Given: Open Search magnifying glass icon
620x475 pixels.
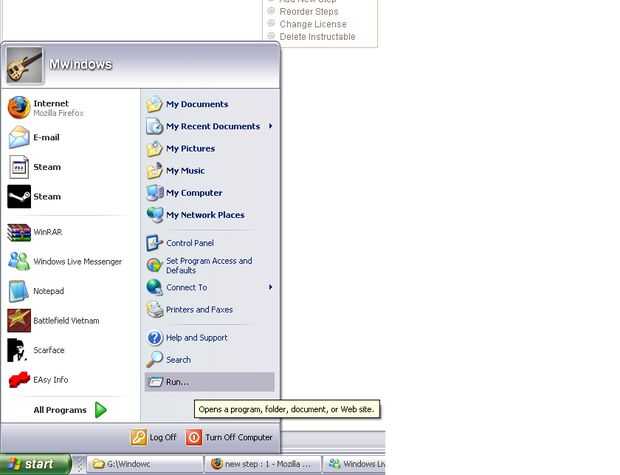Looking at the screenshot, I should 154,360.
